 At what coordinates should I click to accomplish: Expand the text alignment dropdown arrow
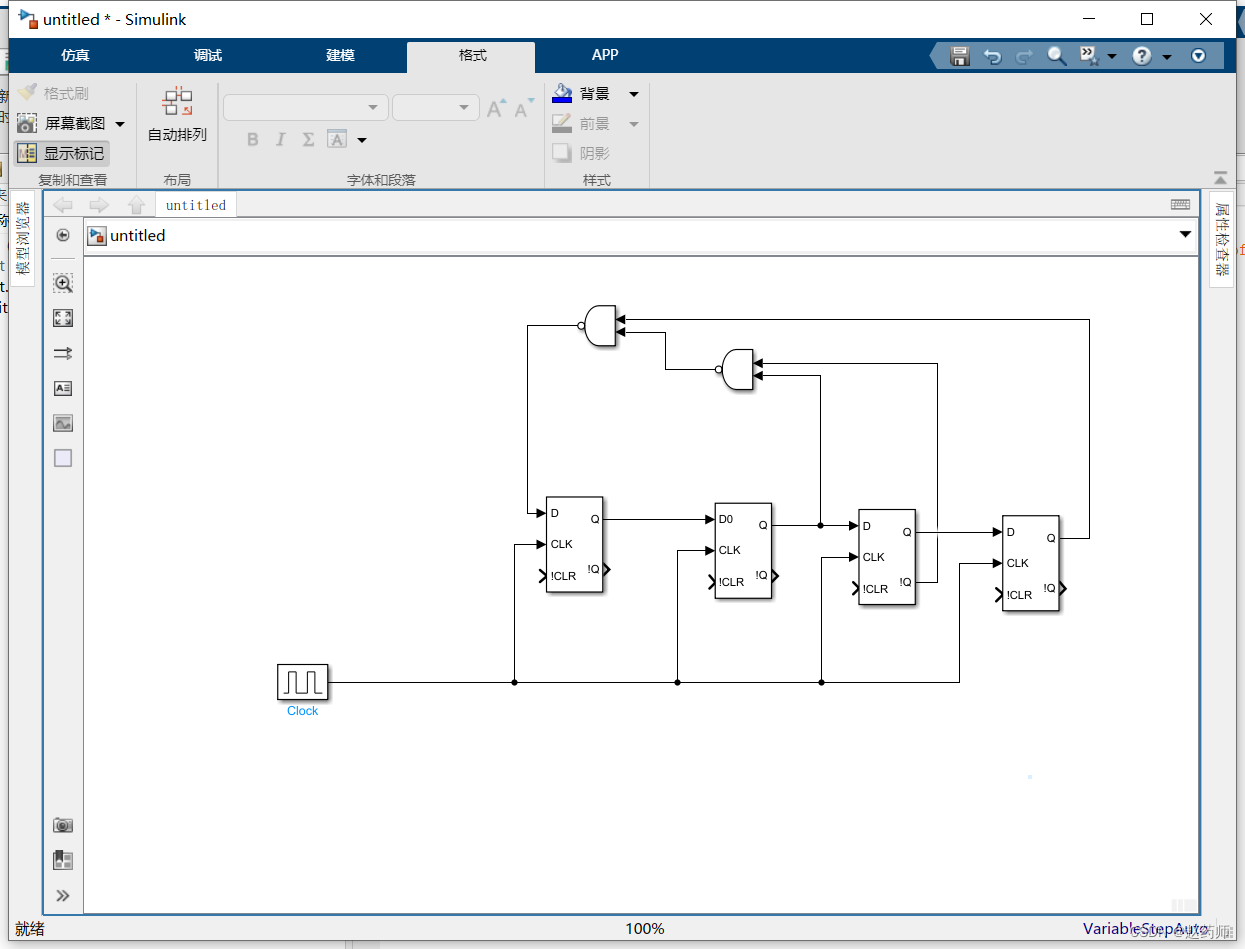click(x=362, y=140)
